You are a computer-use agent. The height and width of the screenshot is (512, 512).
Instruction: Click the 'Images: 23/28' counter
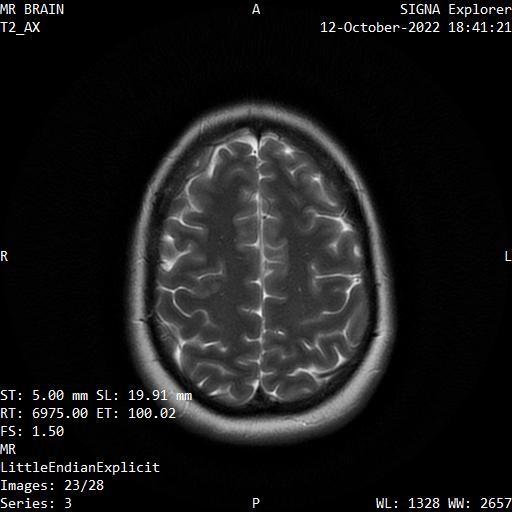[52, 485]
